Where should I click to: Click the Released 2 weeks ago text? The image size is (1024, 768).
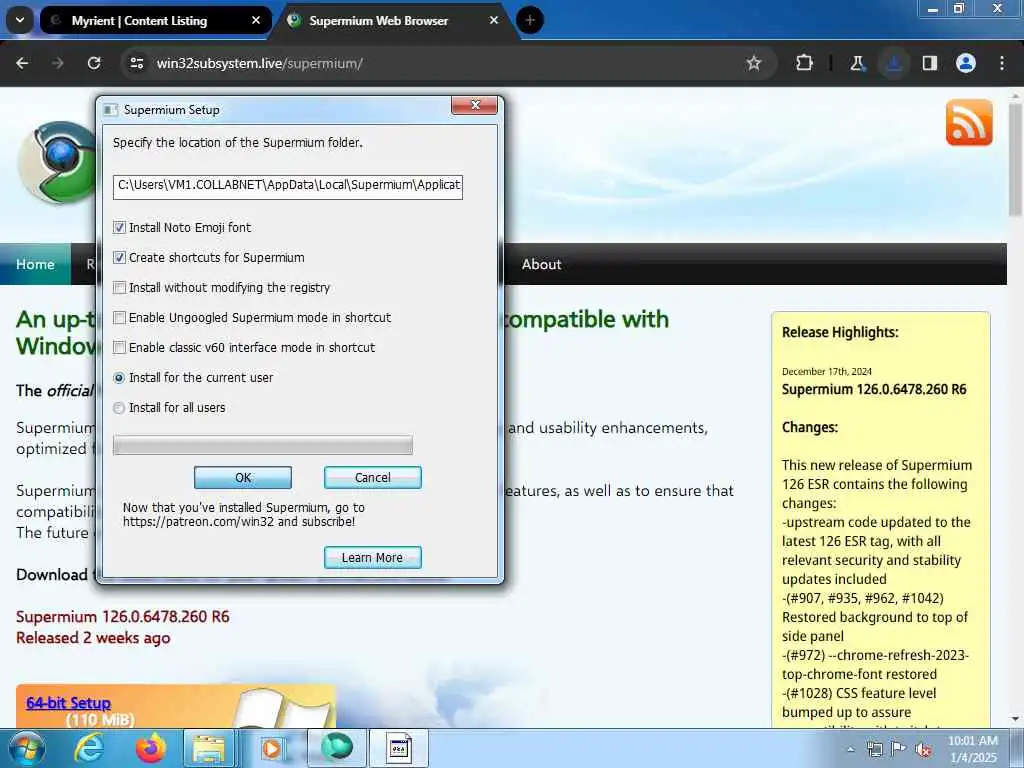[93, 638]
